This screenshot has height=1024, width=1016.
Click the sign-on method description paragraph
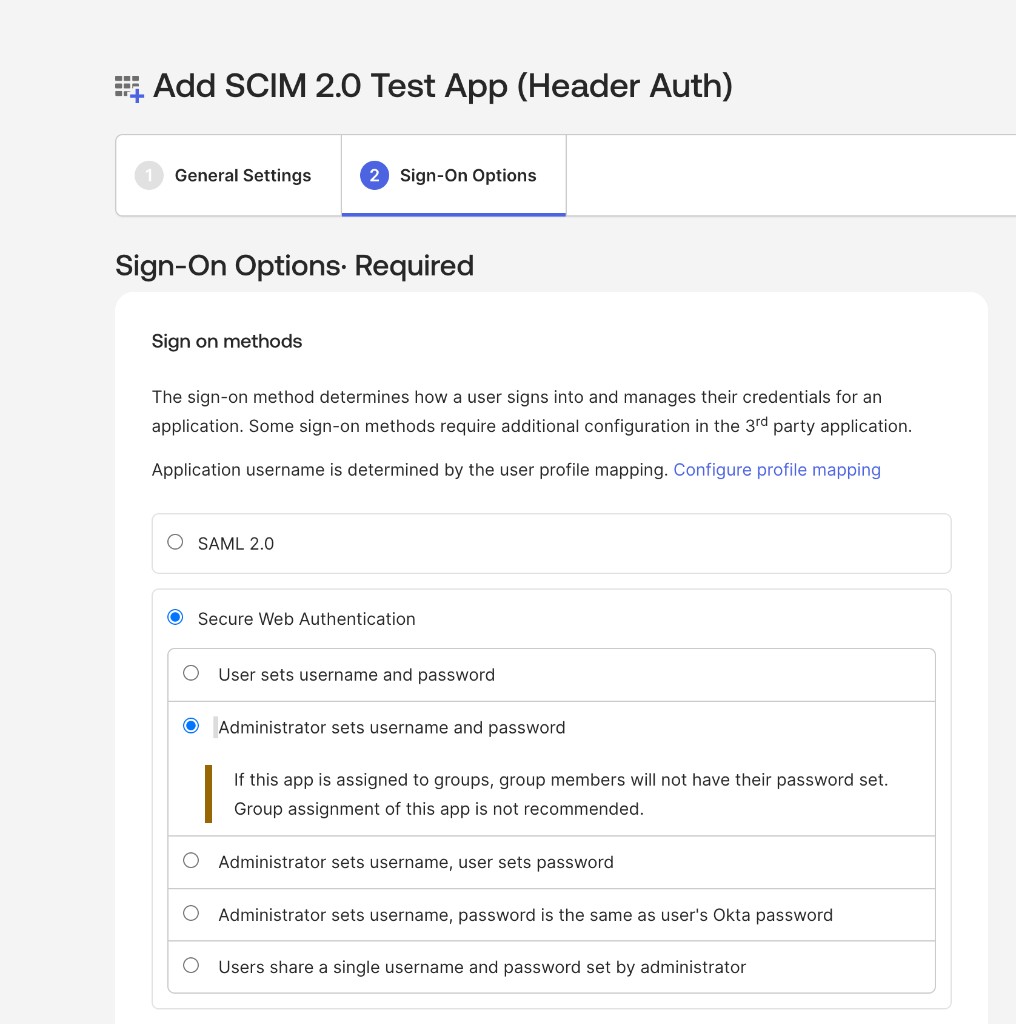[x=532, y=411]
